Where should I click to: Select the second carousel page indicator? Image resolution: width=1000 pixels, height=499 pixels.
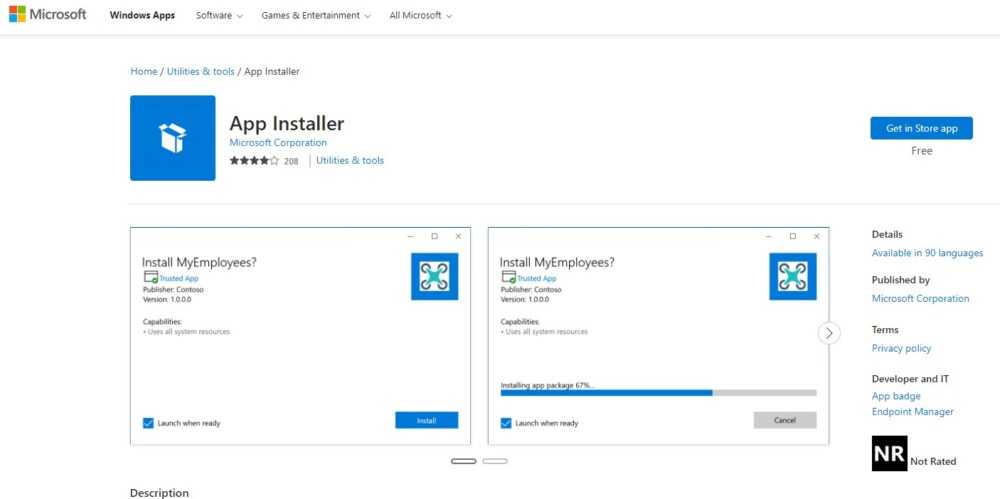(495, 461)
